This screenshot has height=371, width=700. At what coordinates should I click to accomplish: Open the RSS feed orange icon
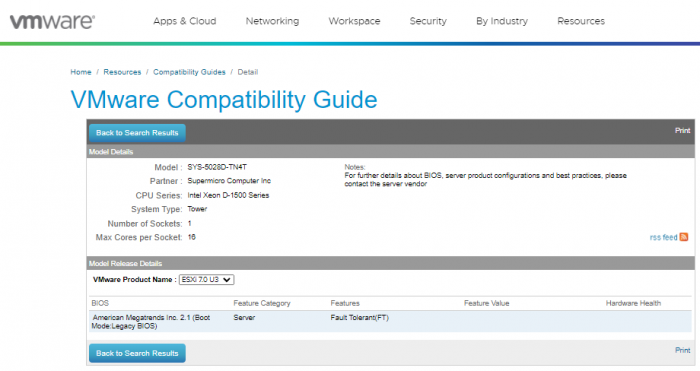[683, 237]
